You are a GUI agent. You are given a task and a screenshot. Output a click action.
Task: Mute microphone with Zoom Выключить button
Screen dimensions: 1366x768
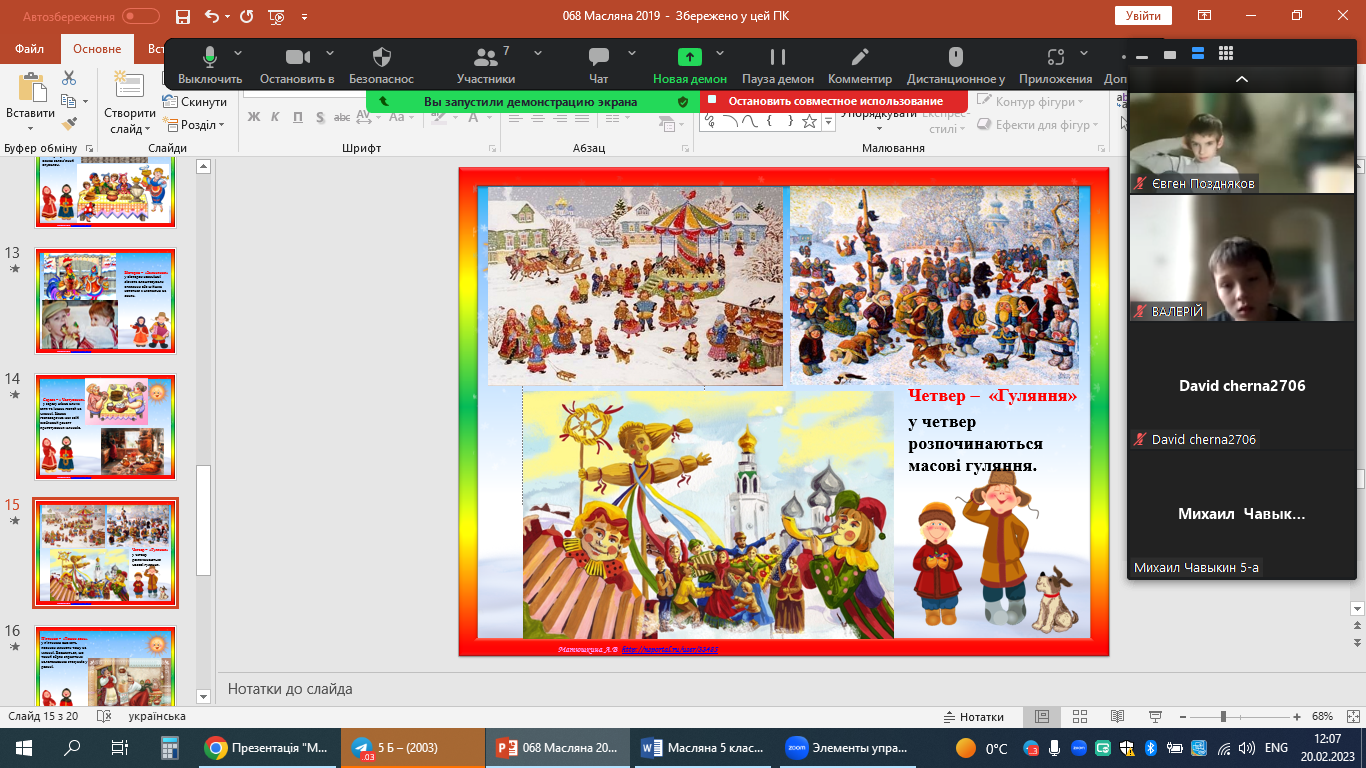pyautogui.click(x=210, y=65)
